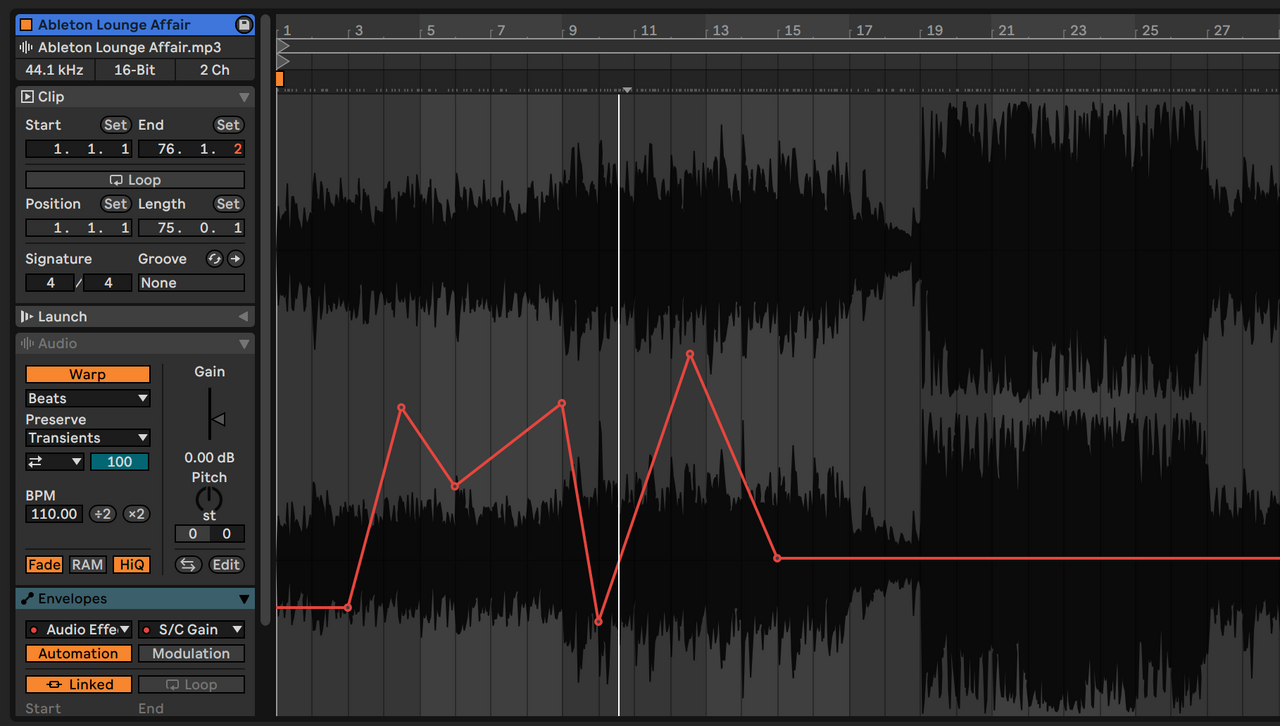The height and width of the screenshot is (726, 1280).
Task: Click the 2 Ch channel count text
Action: coord(214,70)
